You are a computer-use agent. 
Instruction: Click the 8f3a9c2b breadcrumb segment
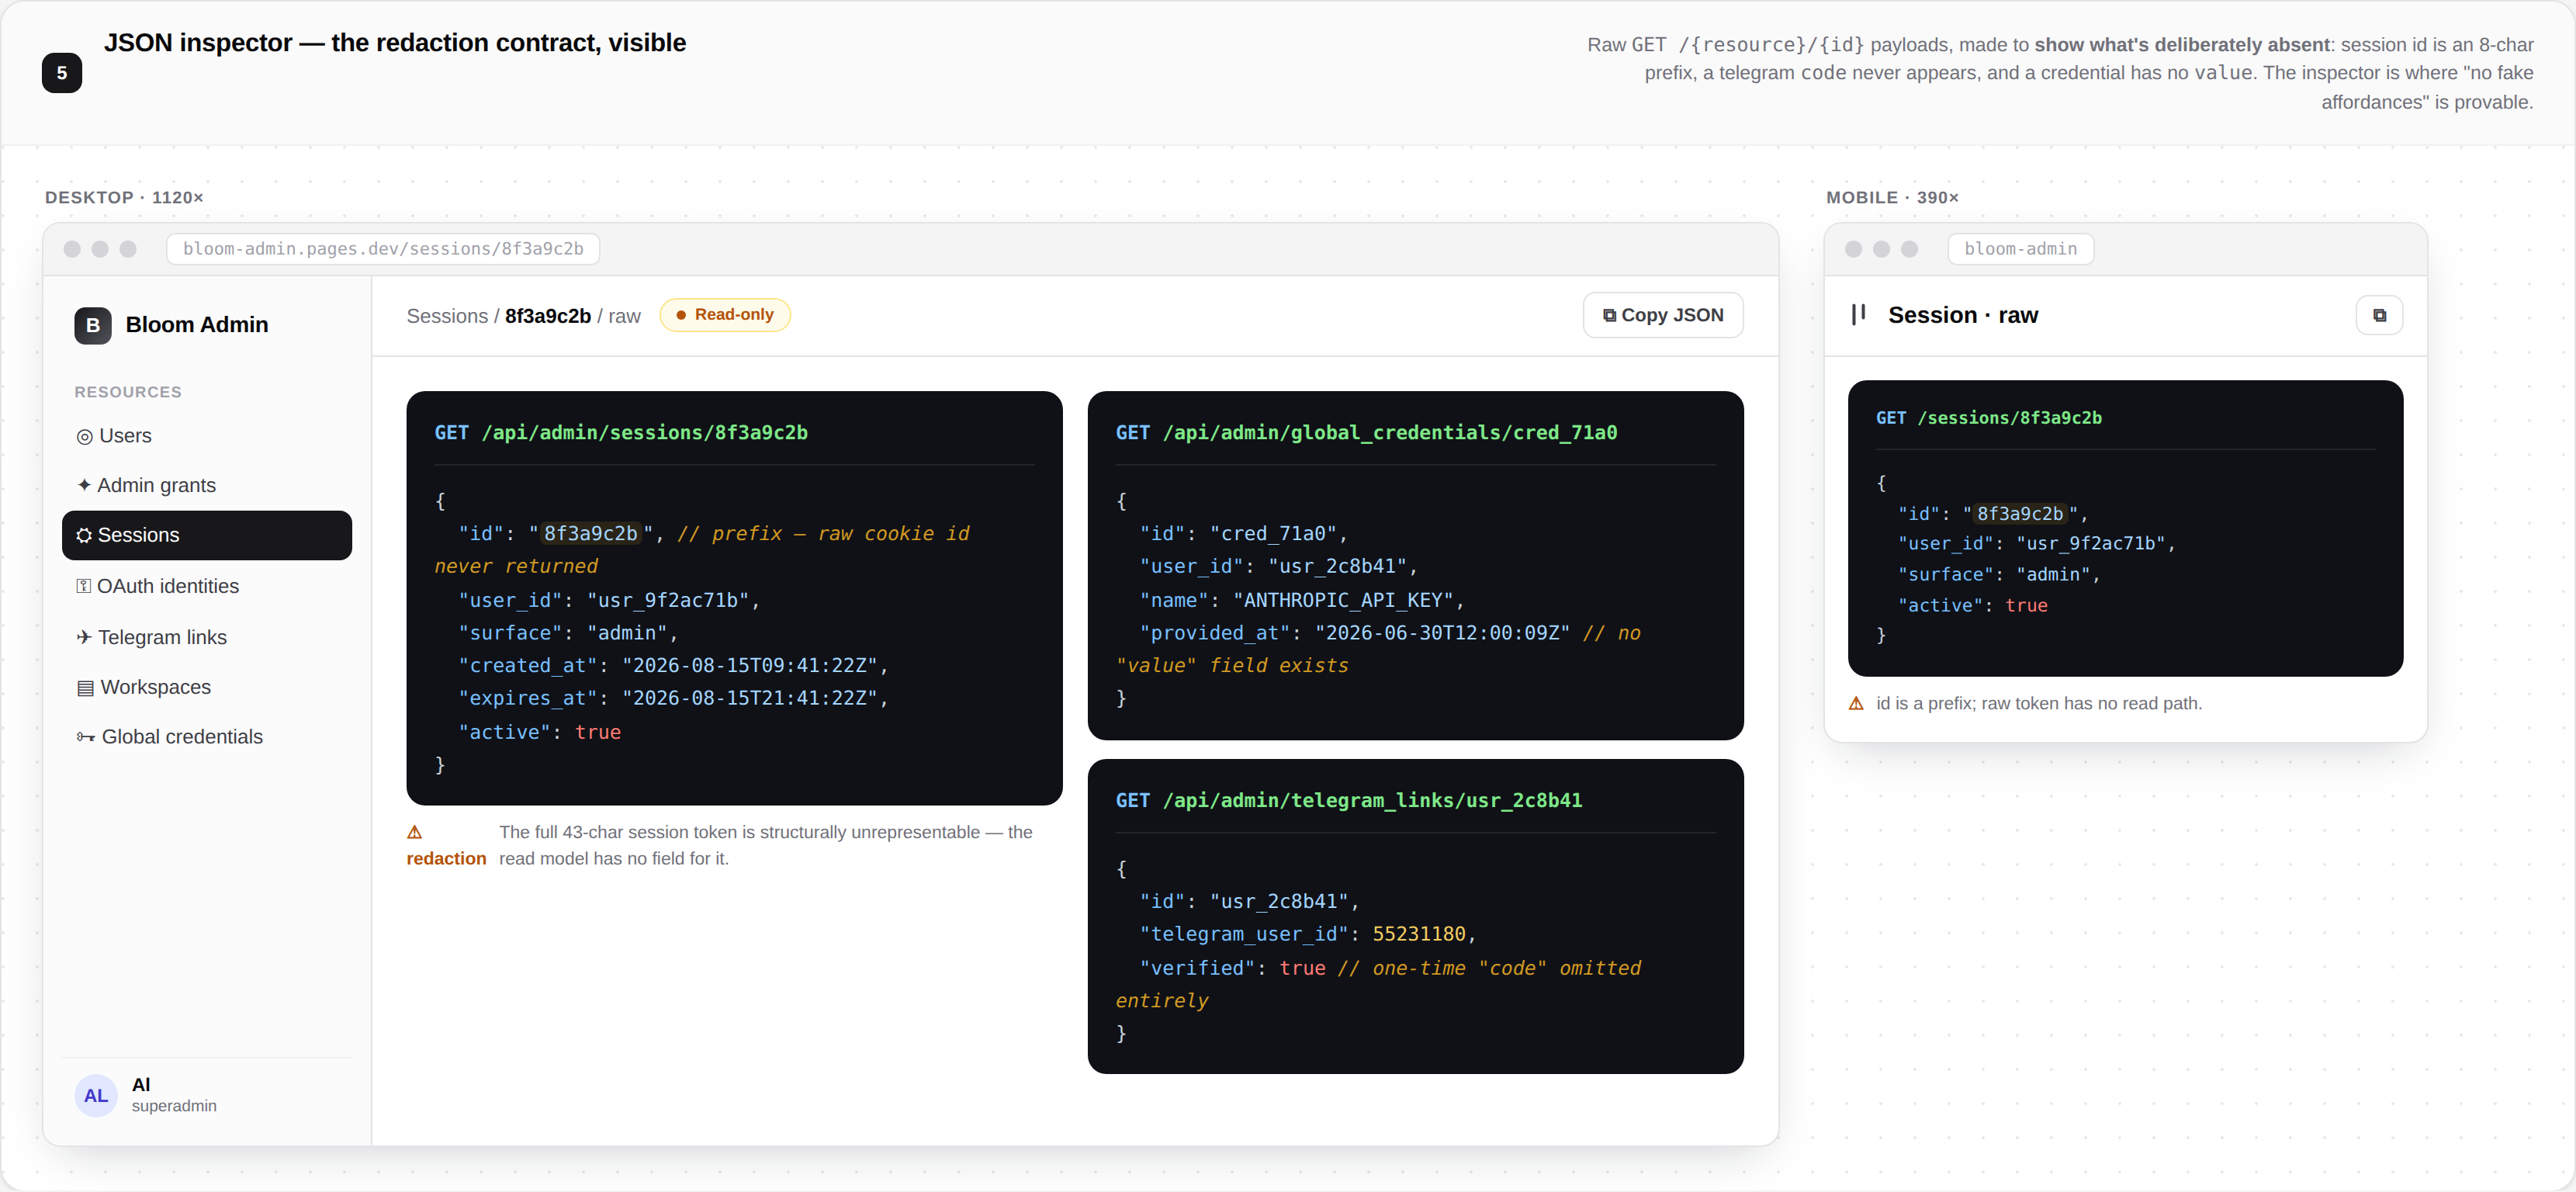click(x=548, y=316)
